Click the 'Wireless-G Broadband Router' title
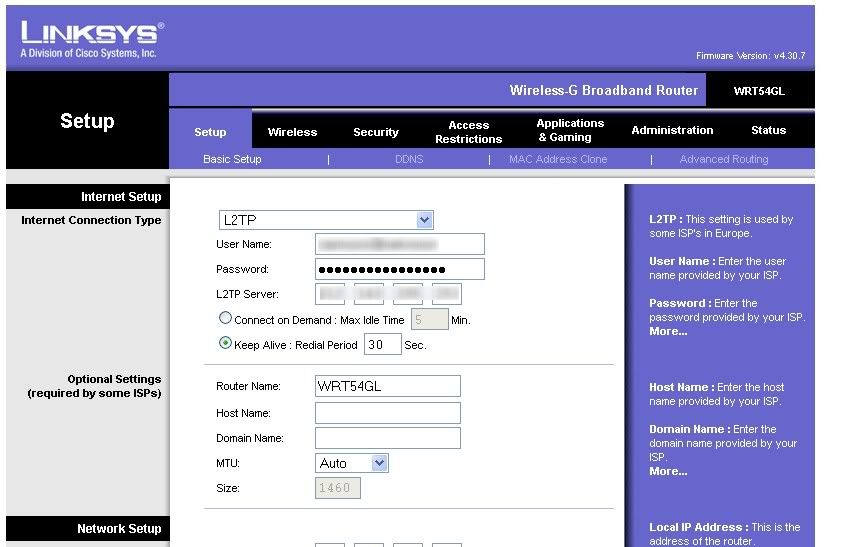The width and height of the screenshot is (850, 547). (604, 90)
